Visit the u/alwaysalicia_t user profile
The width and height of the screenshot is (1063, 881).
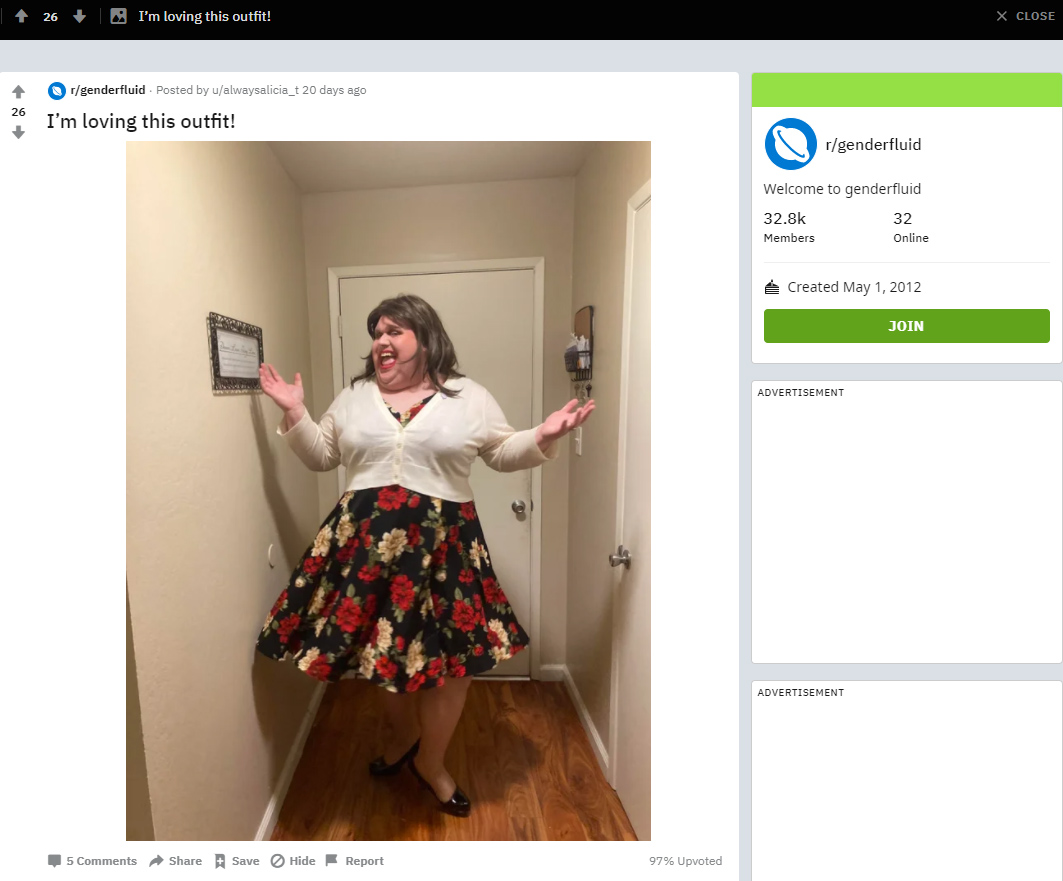click(255, 90)
